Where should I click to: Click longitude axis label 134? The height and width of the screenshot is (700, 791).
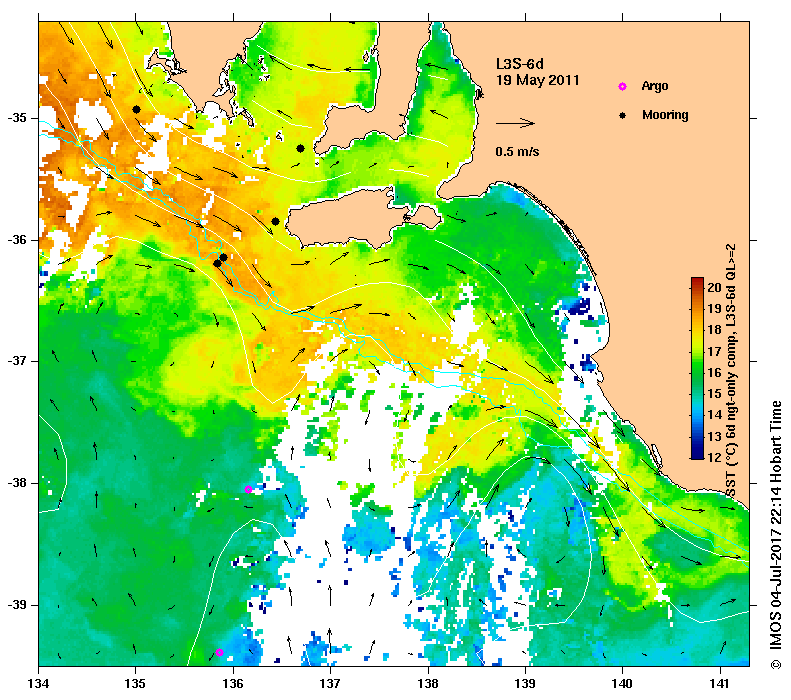point(39,684)
